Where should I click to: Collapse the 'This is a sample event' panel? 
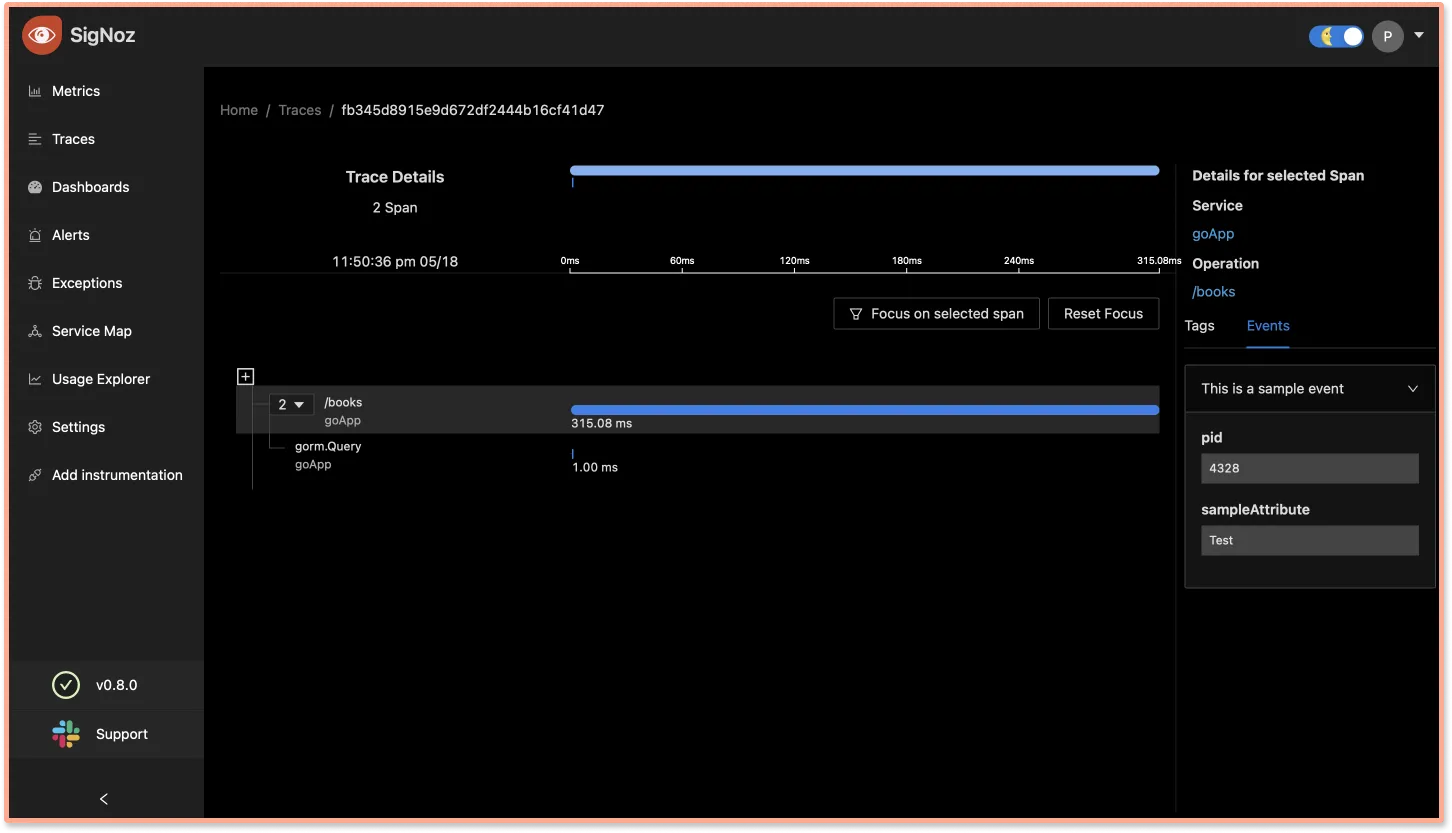(x=1310, y=389)
